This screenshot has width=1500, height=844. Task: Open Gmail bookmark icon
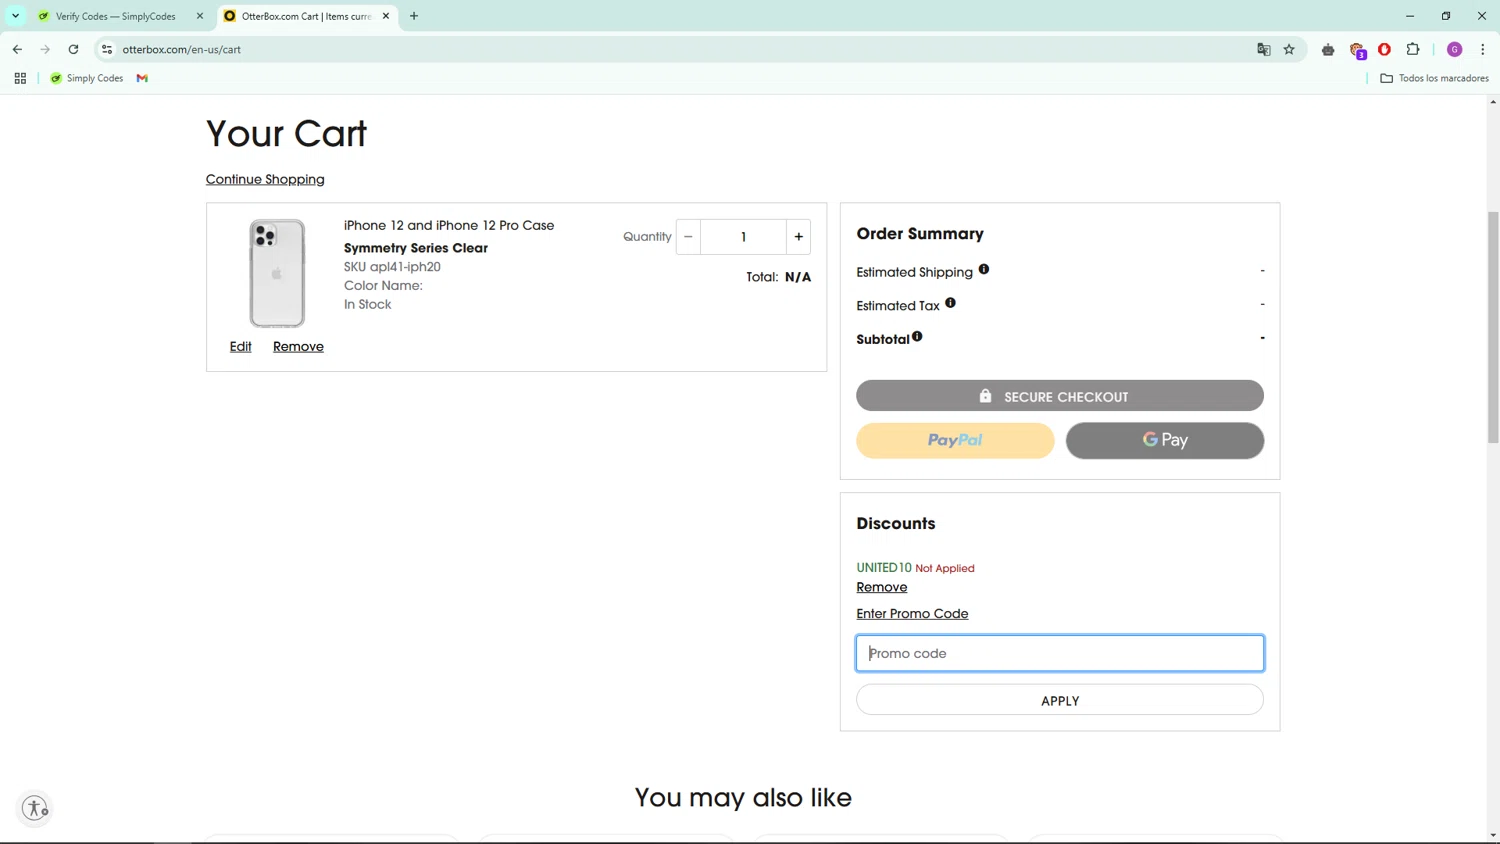(x=142, y=78)
